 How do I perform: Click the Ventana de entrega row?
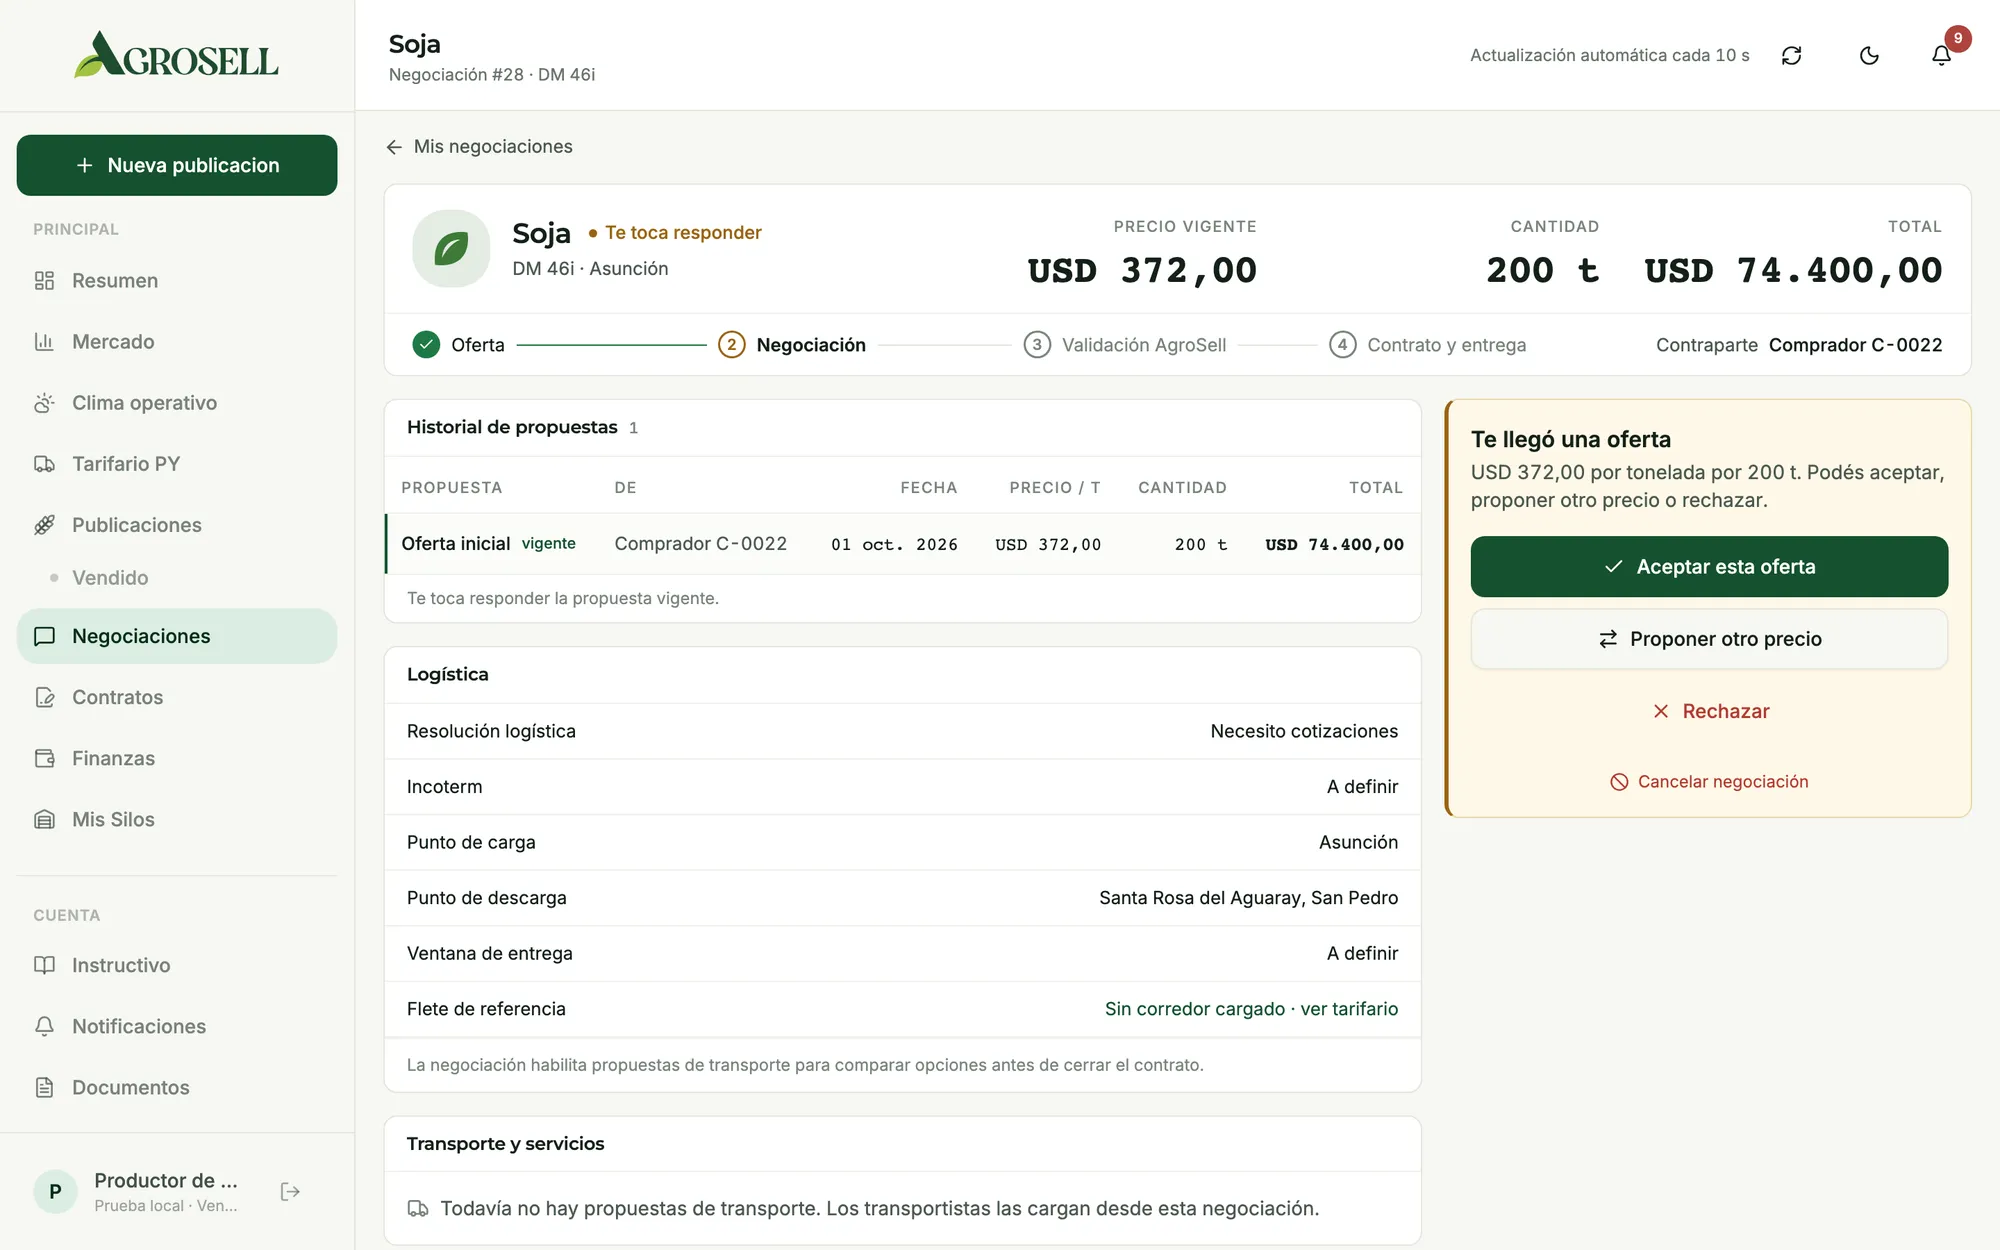coord(902,954)
